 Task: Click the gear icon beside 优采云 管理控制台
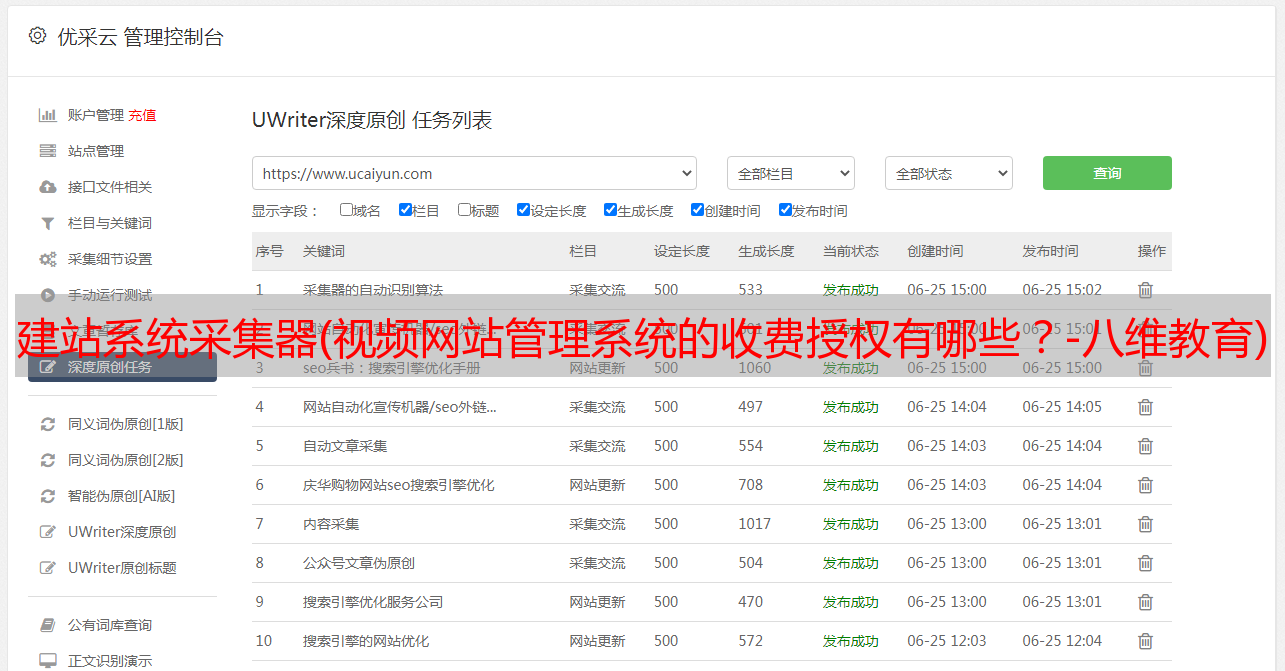[x=37, y=36]
